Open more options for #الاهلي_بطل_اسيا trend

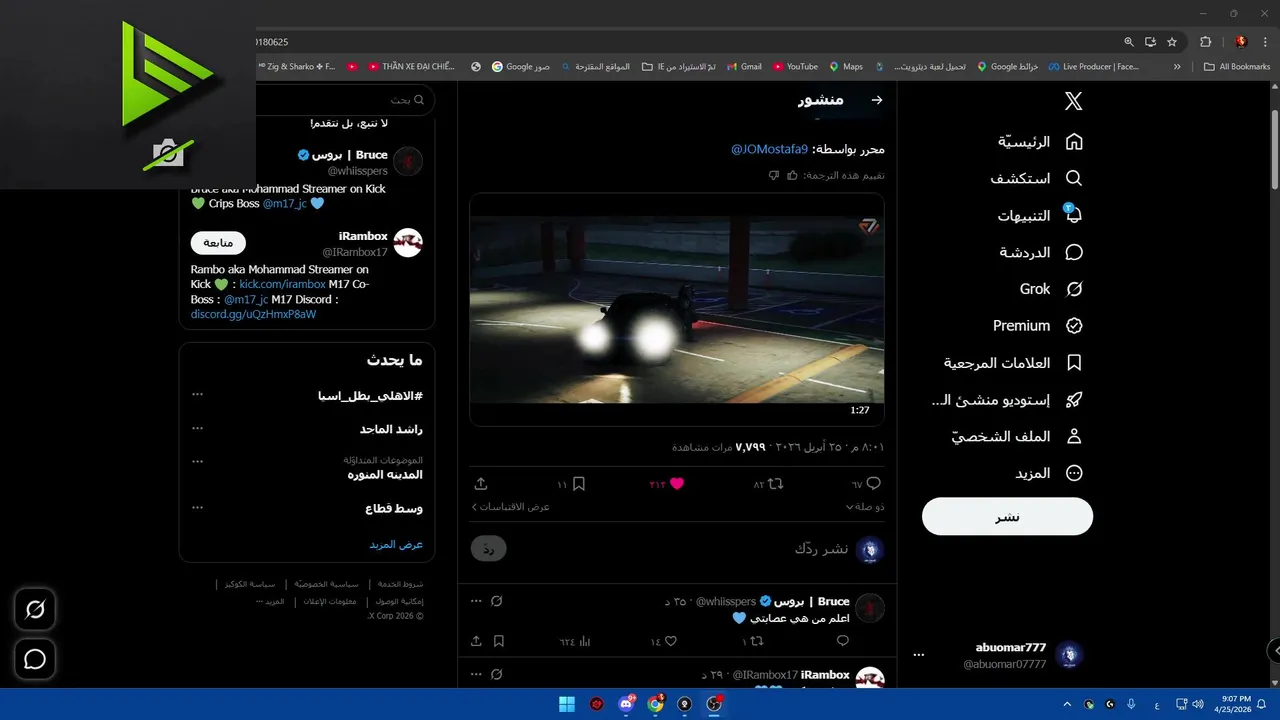(197, 394)
